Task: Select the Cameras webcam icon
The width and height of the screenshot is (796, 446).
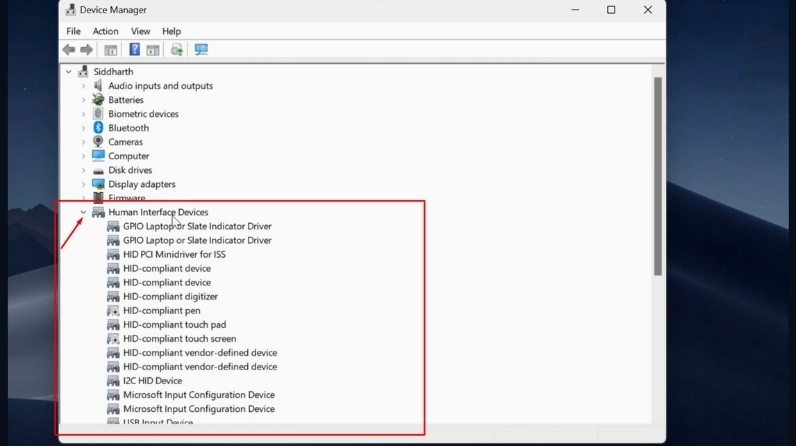Action: (x=98, y=142)
